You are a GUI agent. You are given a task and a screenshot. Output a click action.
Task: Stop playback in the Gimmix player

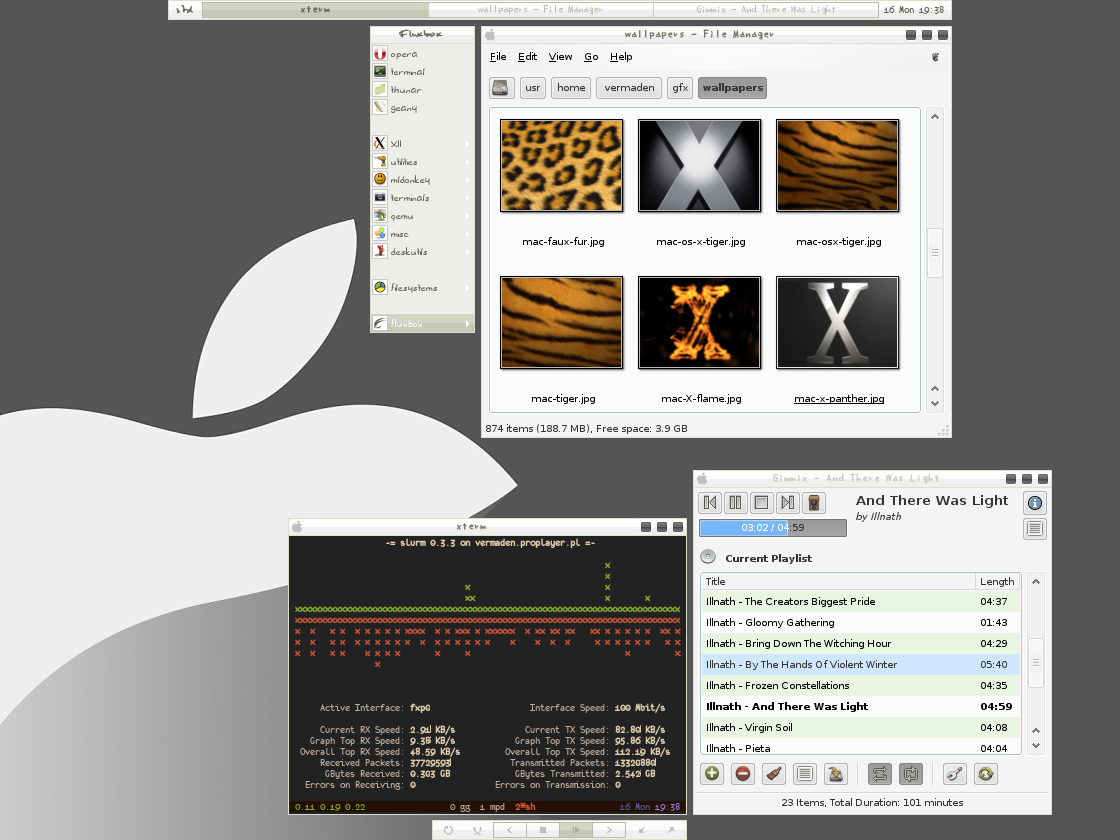click(761, 503)
